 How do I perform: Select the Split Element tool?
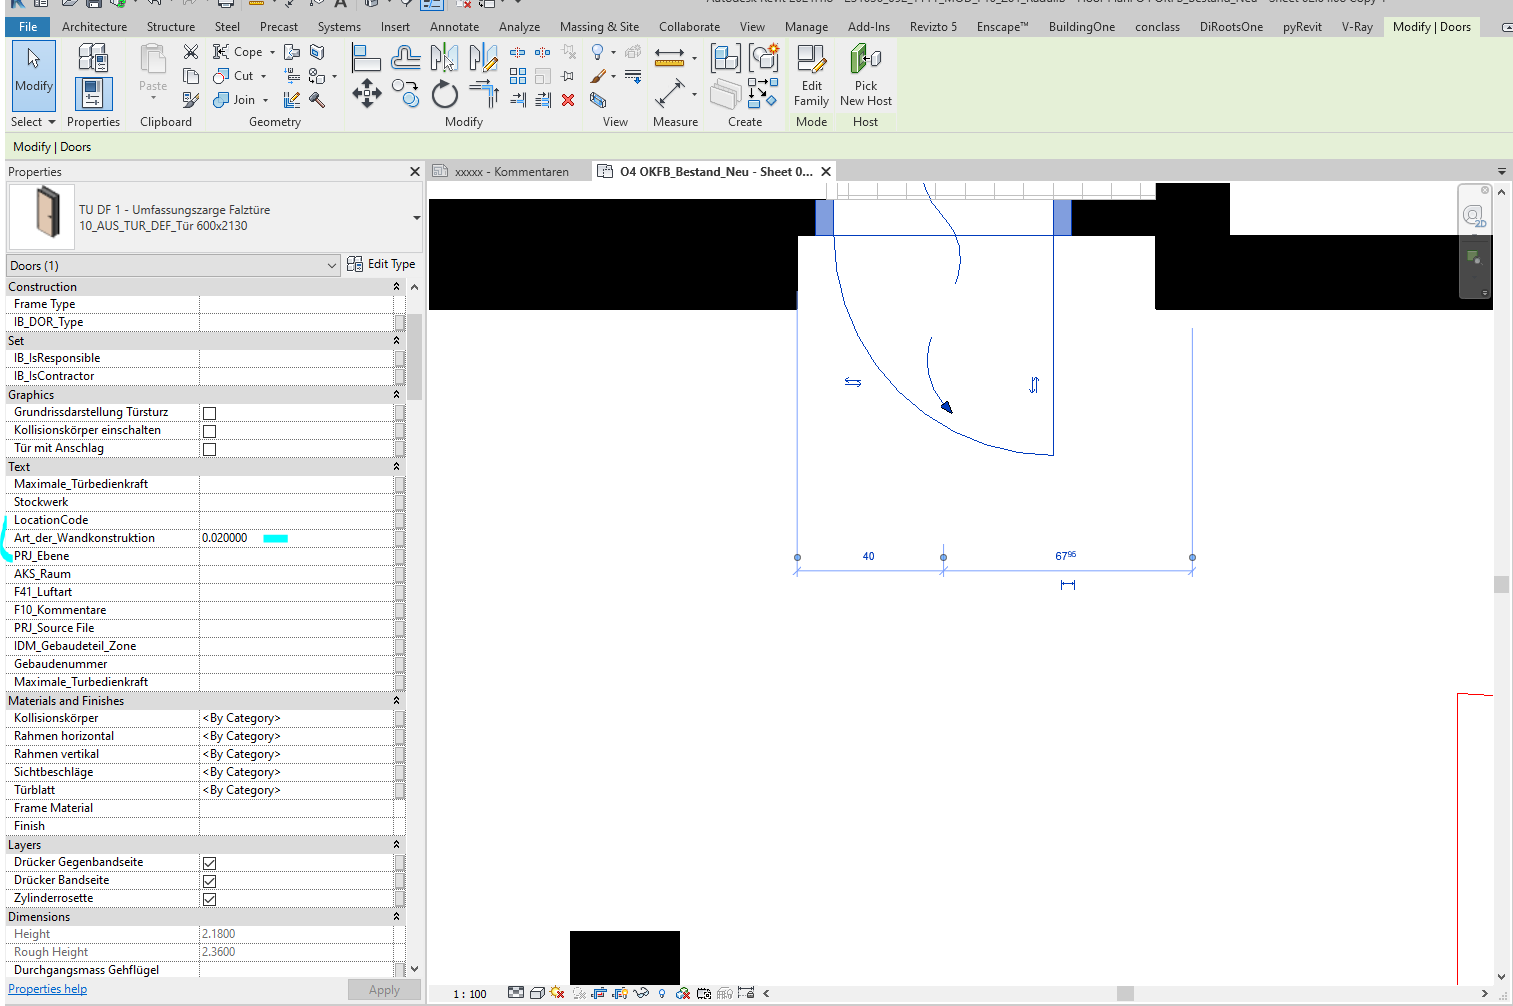pyautogui.click(x=517, y=52)
